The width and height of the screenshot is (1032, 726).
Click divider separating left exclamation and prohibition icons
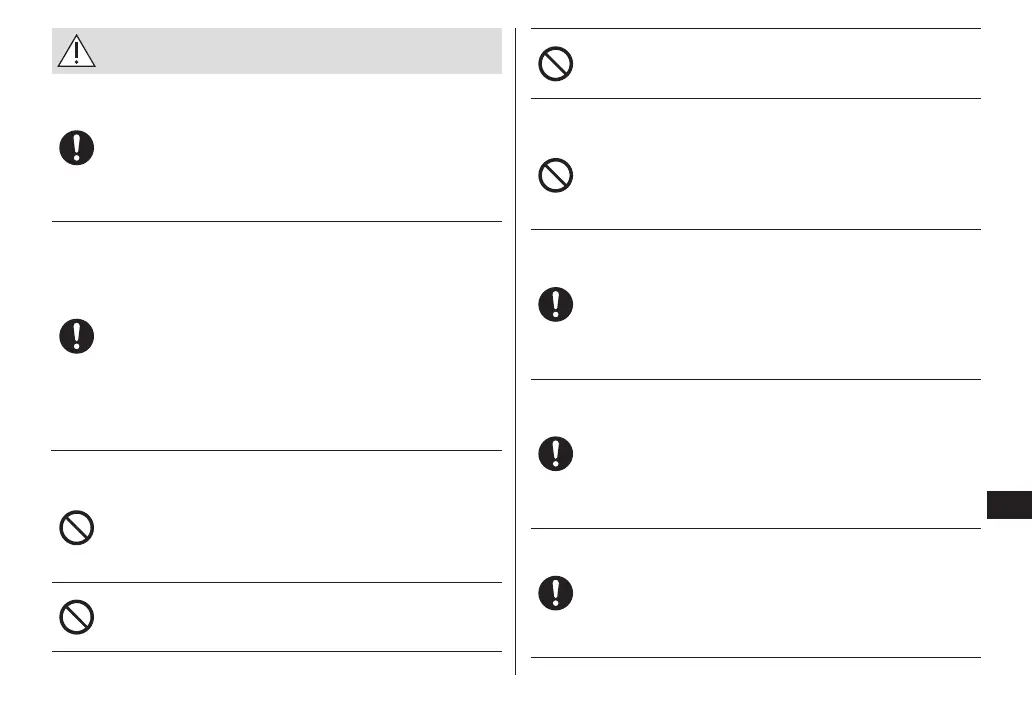276,451
